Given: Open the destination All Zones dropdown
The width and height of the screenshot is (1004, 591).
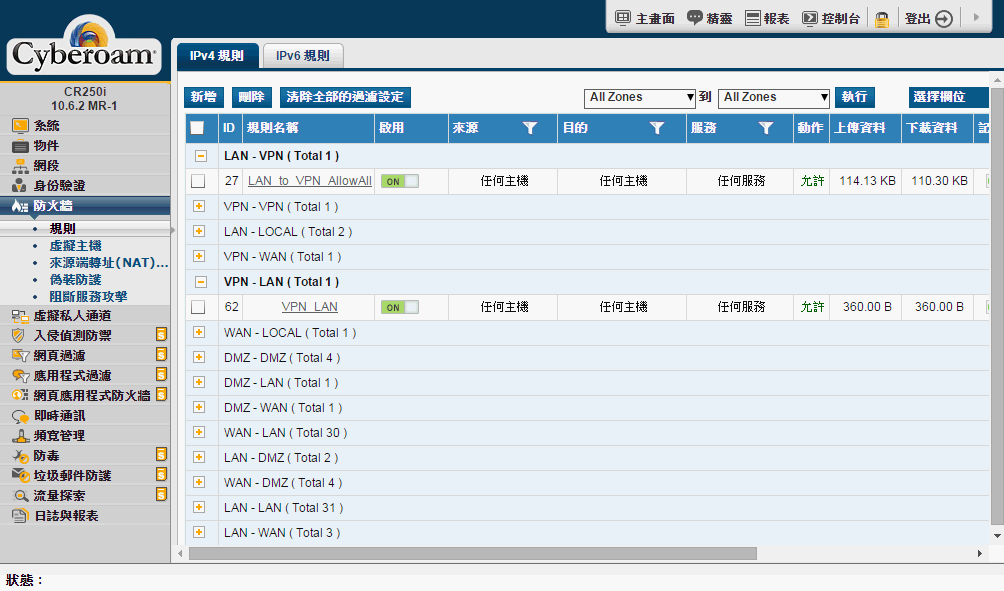Looking at the screenshot, I should (773, 97).
